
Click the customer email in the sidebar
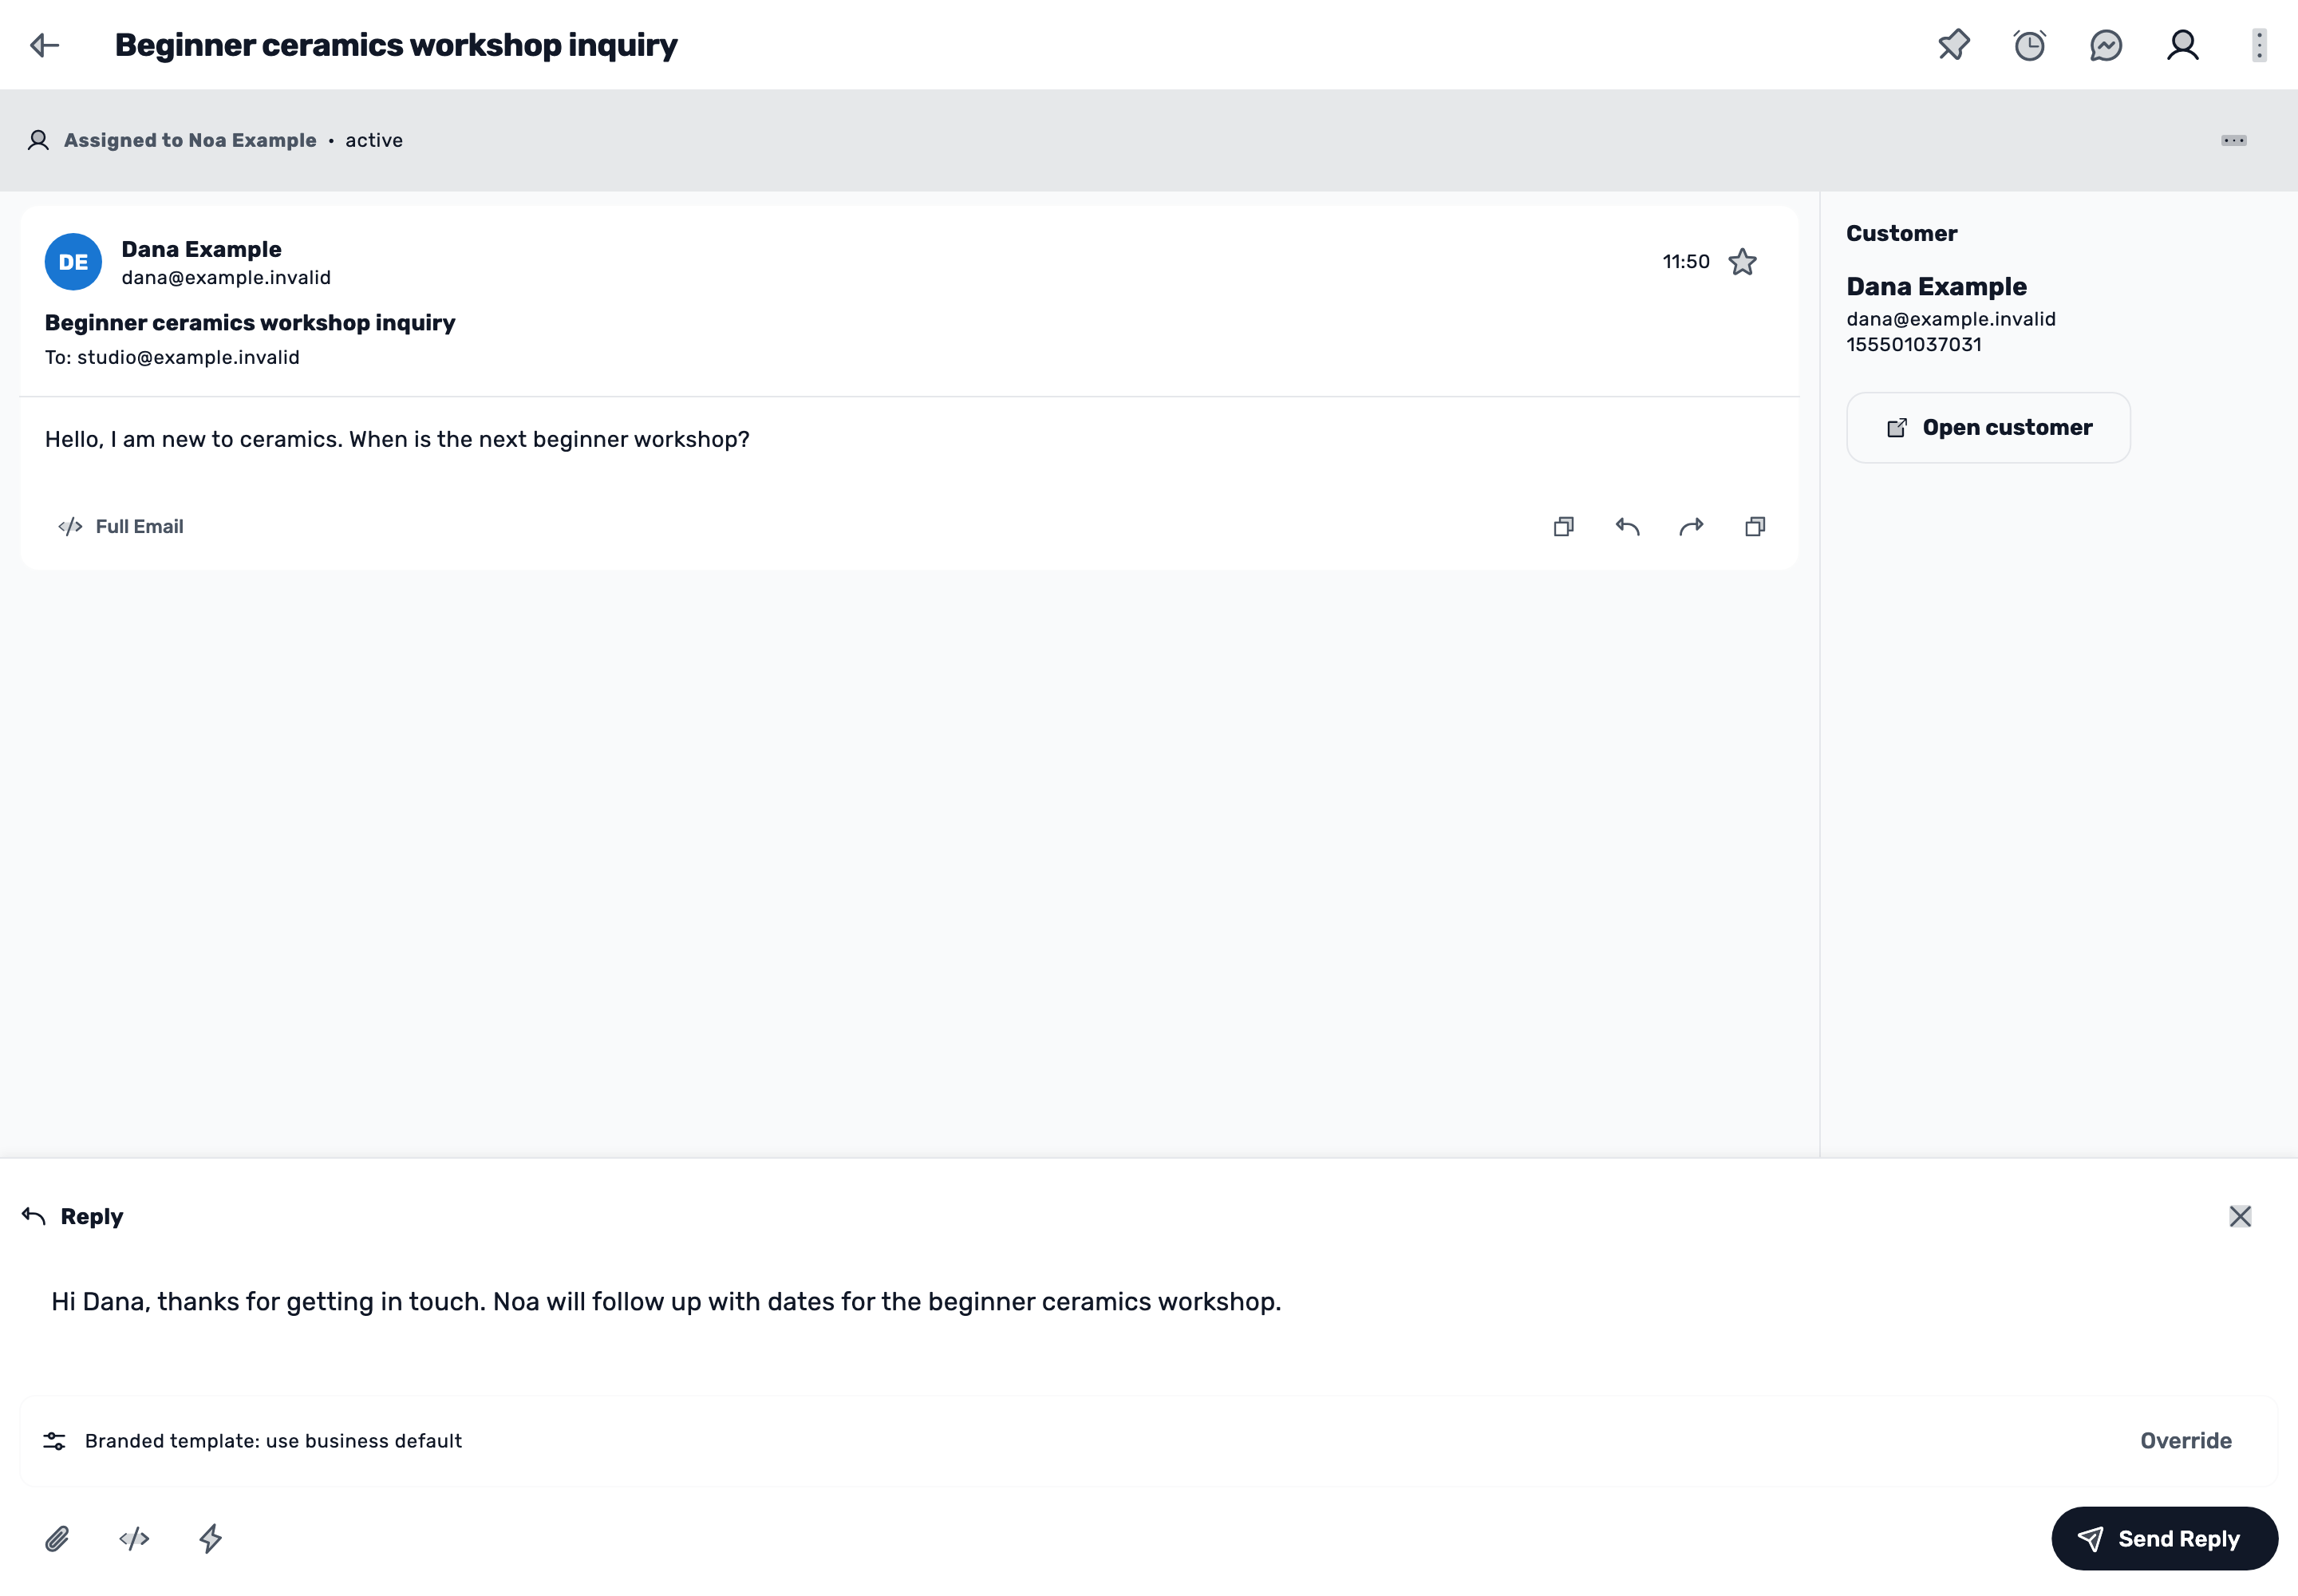pyautogui.click(x=1950, y=320)
